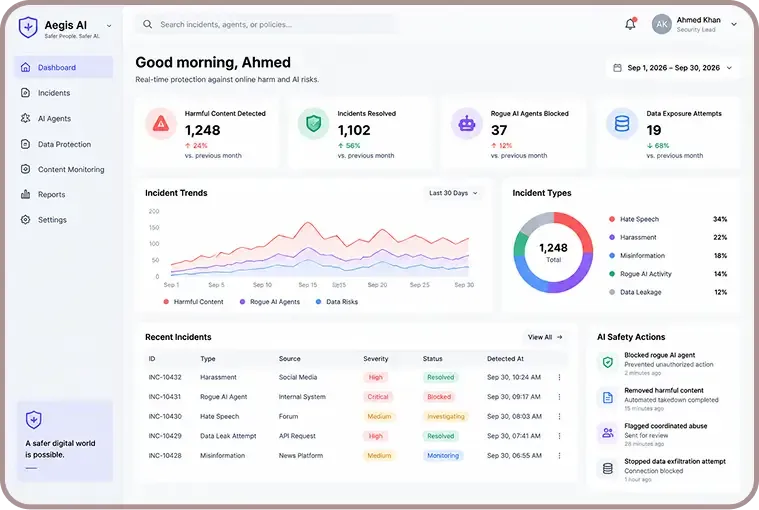Image resolution: width=759 pixels, height=510 pixels.
Task: Click the donut chart center total 1,248
Action: [x=553, y=248]
